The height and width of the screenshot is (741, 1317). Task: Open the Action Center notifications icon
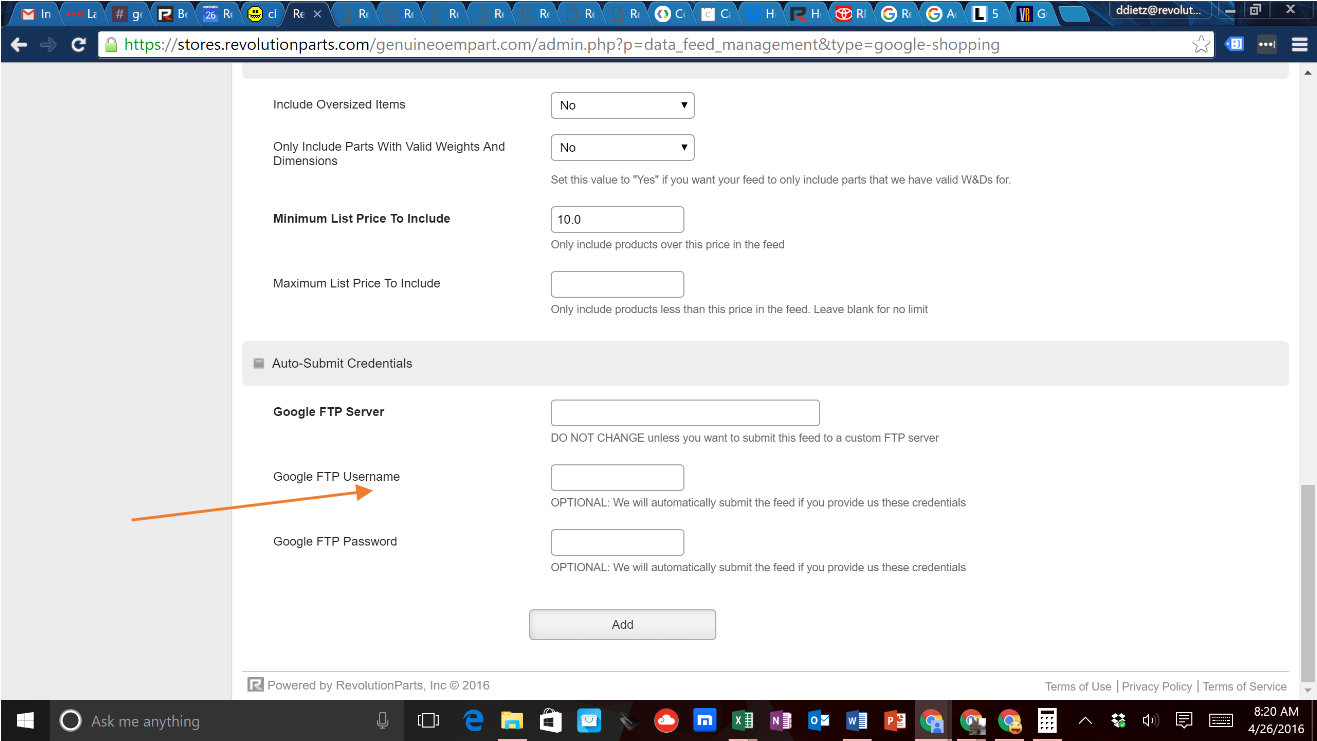click(1184, 720)
